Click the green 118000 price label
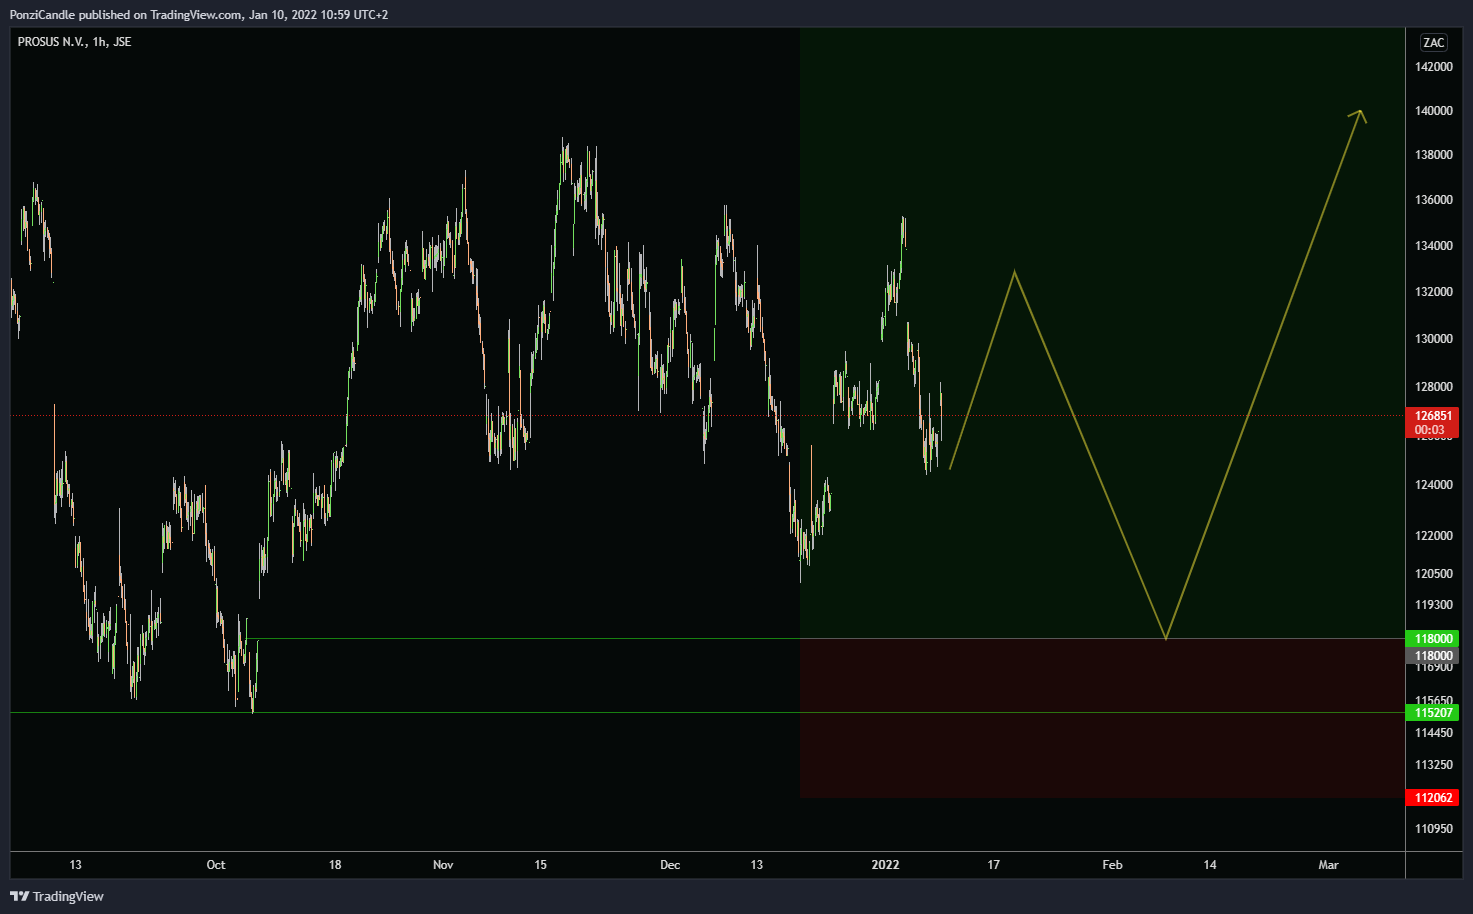The height and width of the screenshot is (914, 1473). point(1432,638)
